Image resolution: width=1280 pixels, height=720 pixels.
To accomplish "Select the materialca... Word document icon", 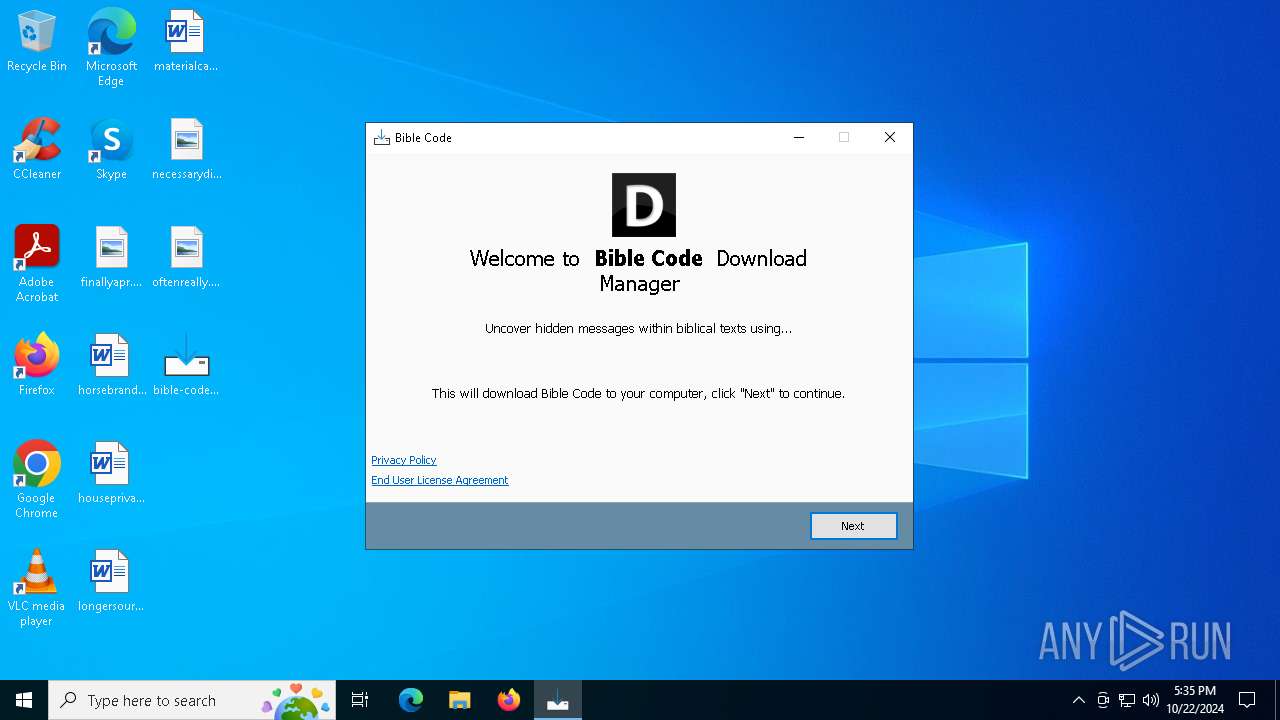I will pyautogui.click(x=186, y=42).
